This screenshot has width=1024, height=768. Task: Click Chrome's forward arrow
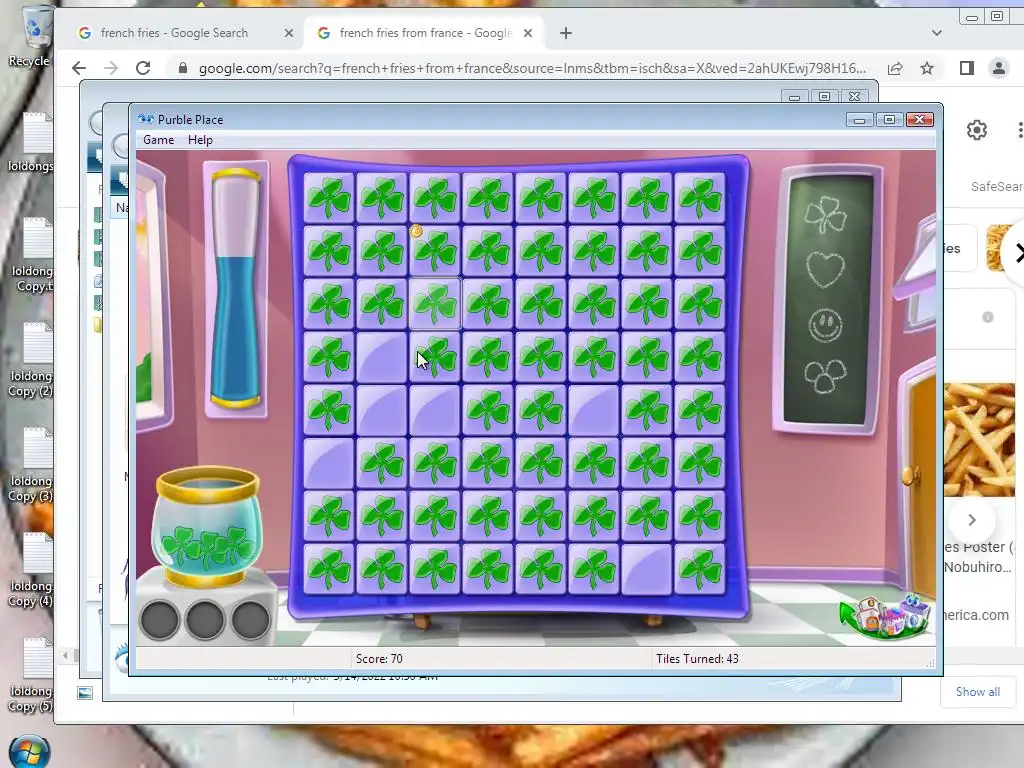pyautogui.click(x=111, y=68)
